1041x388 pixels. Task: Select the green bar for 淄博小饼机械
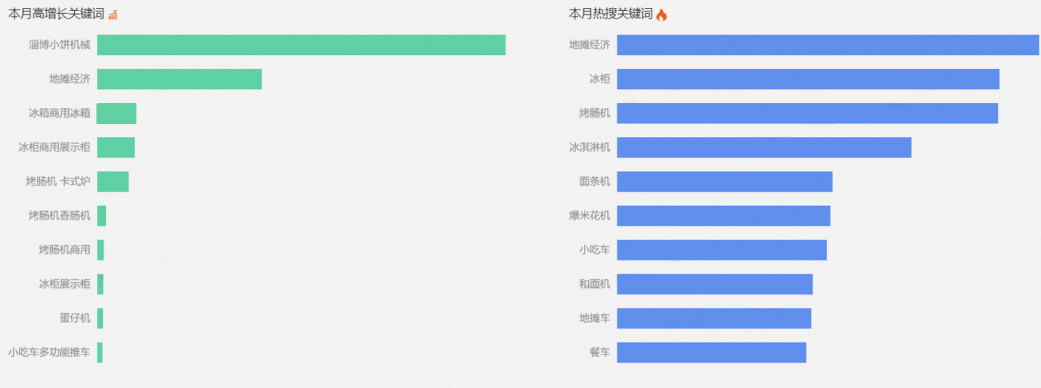coord(301,45)
